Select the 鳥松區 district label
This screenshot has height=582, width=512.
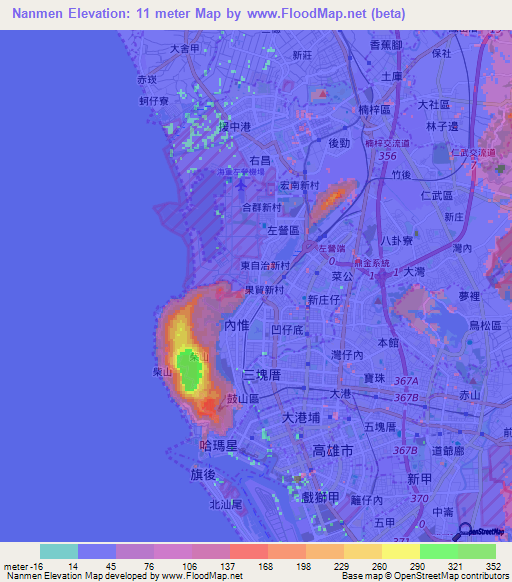[x=486, y=326]
